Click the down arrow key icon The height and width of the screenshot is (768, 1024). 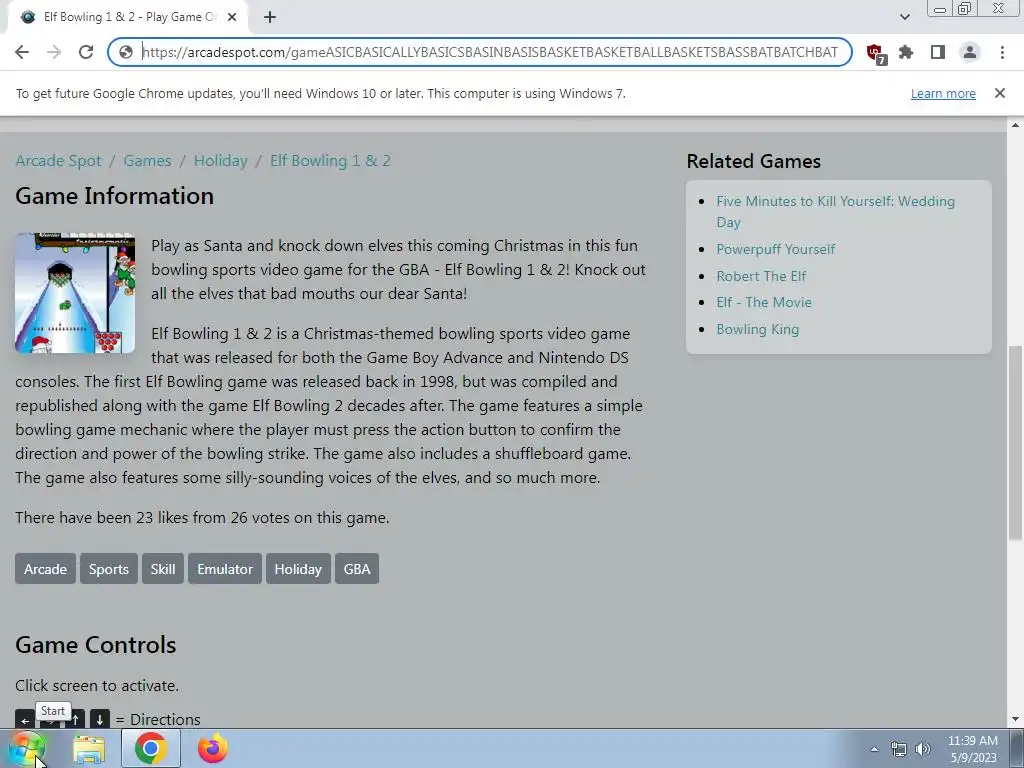click(x=100, y=719)
